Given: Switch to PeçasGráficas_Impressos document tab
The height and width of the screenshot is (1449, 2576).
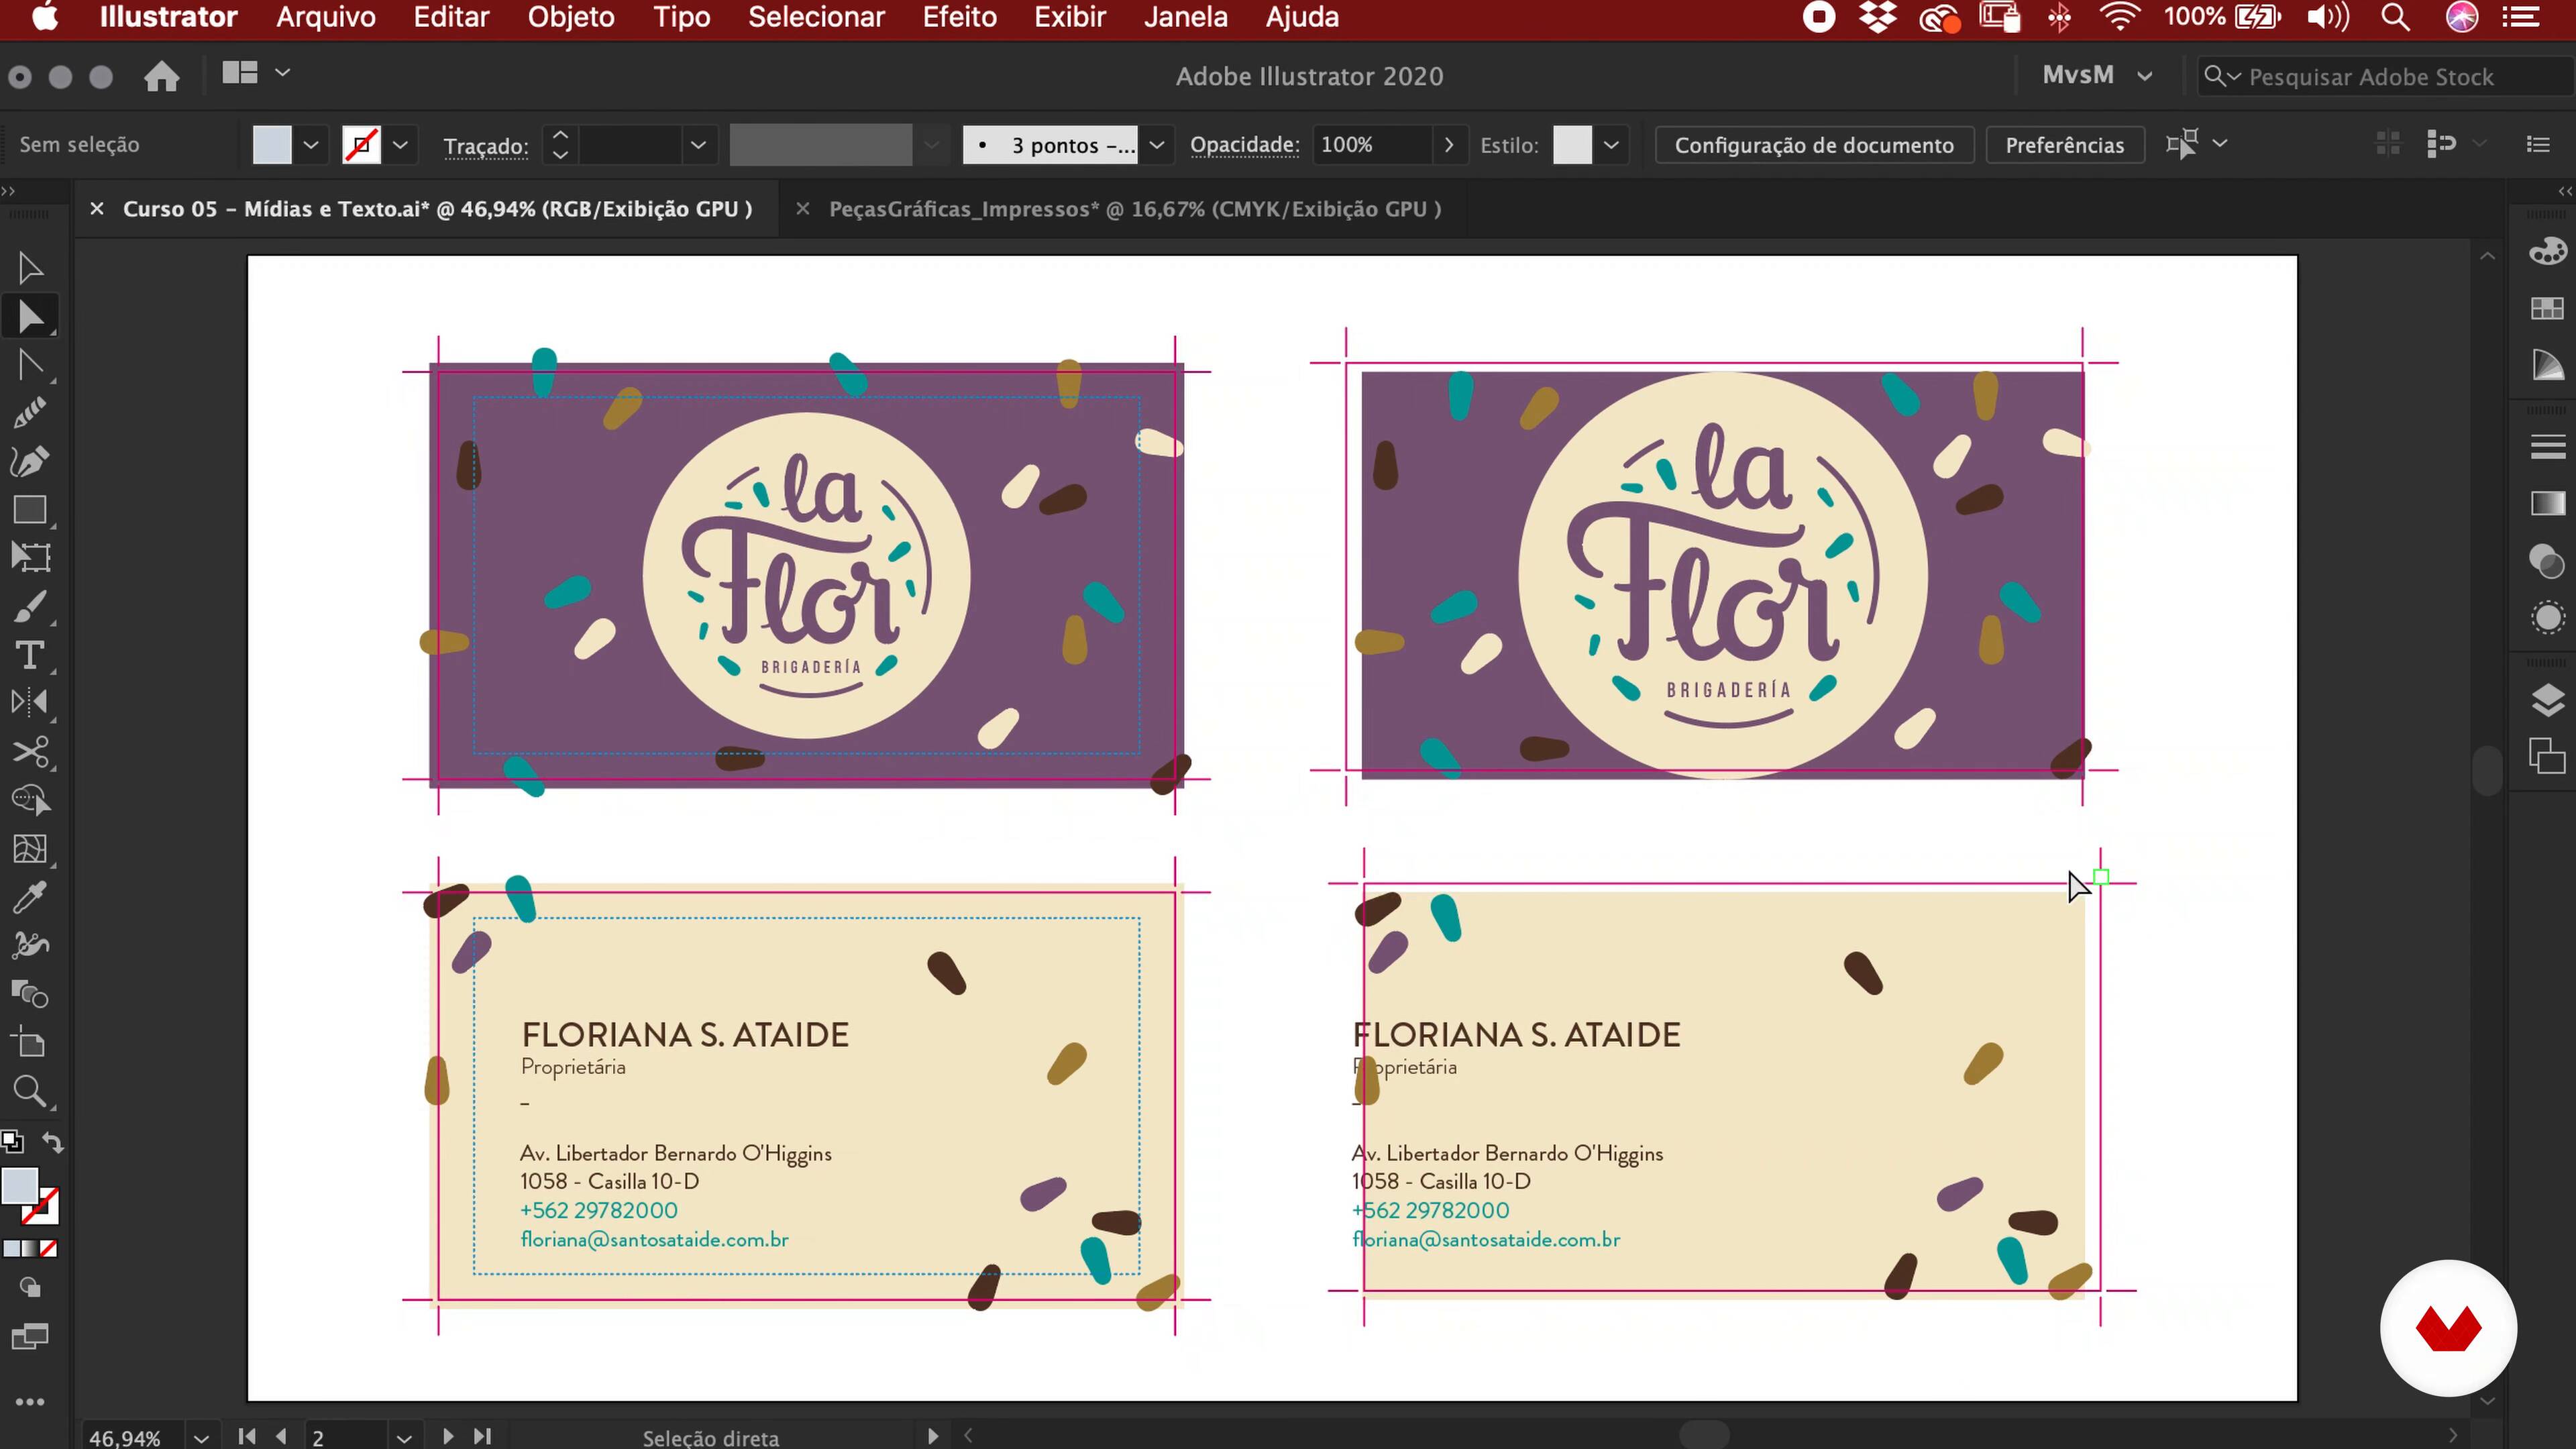Looking at the screenshot, I should pos(1134,209).
